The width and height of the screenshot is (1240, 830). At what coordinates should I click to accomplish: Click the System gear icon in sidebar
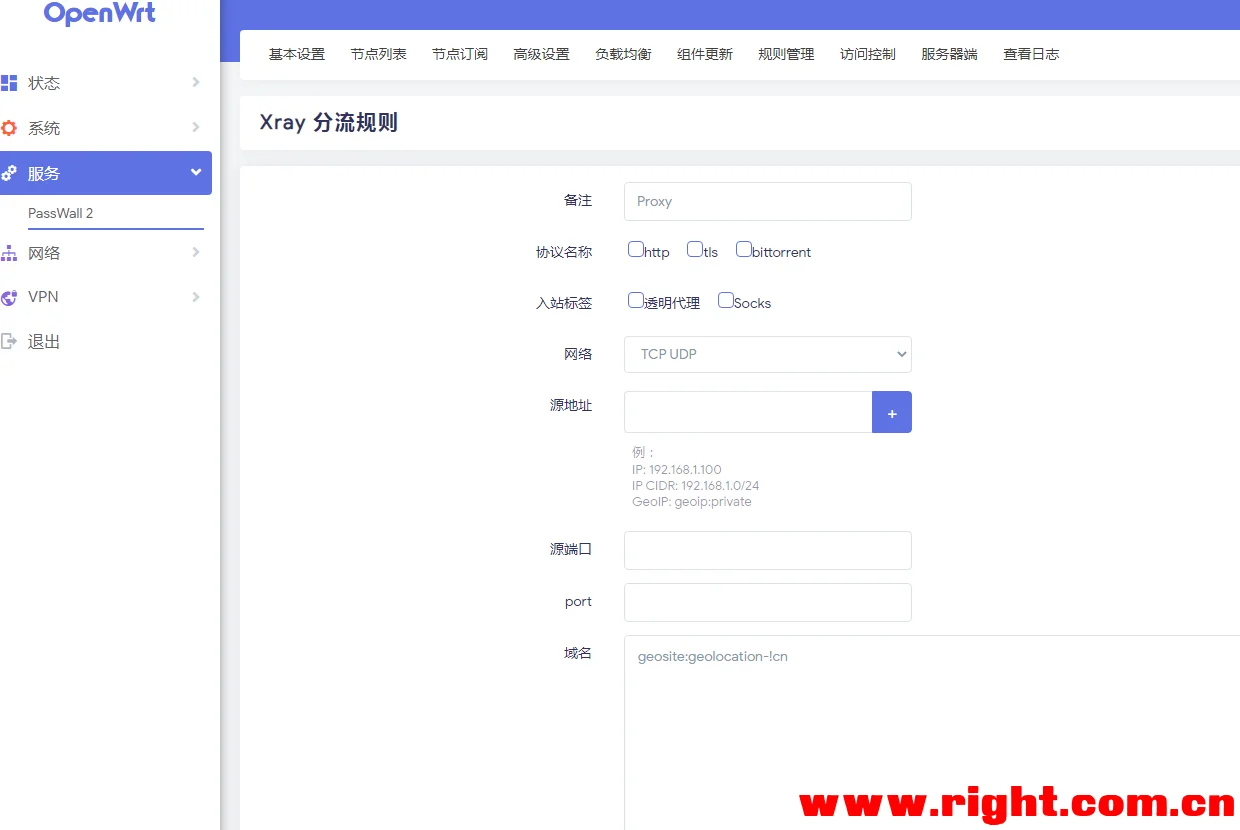(x=9, y=128)
